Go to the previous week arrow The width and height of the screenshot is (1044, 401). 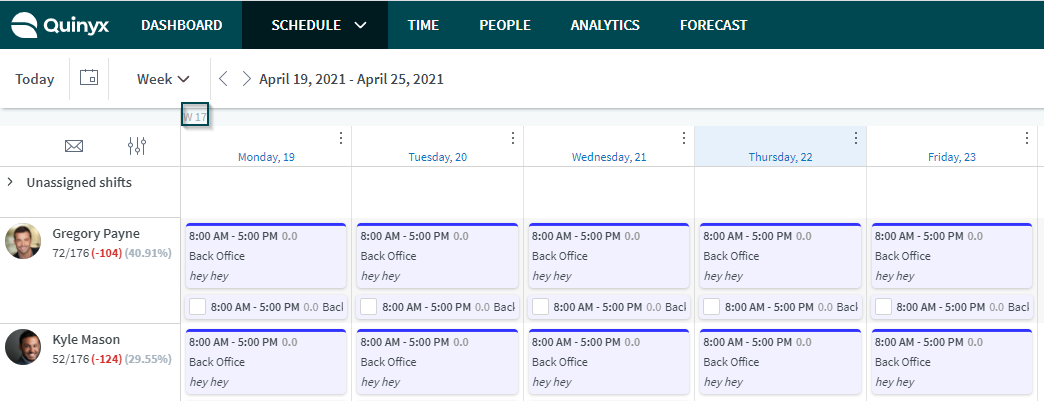pyautogui.click(x=224, y=79)
